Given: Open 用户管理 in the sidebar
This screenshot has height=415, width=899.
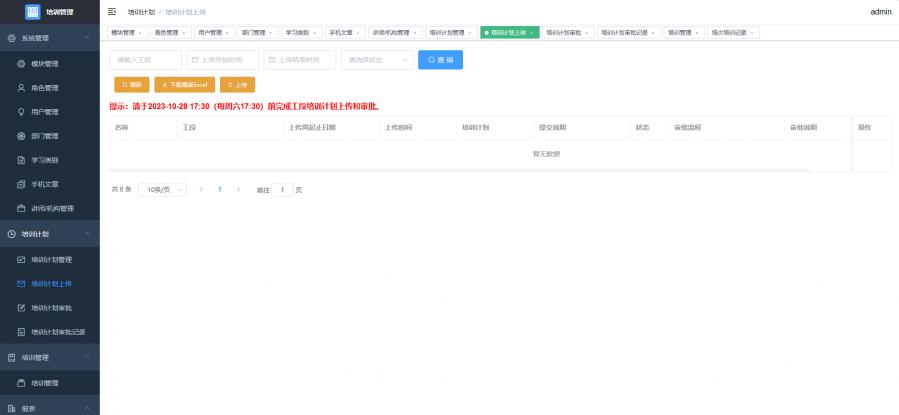Looking at the screenshot, I should (45, 112).
